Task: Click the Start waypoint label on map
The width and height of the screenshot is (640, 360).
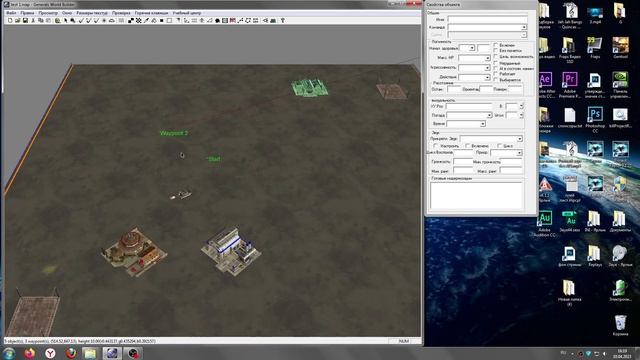Action: [214, 159]
